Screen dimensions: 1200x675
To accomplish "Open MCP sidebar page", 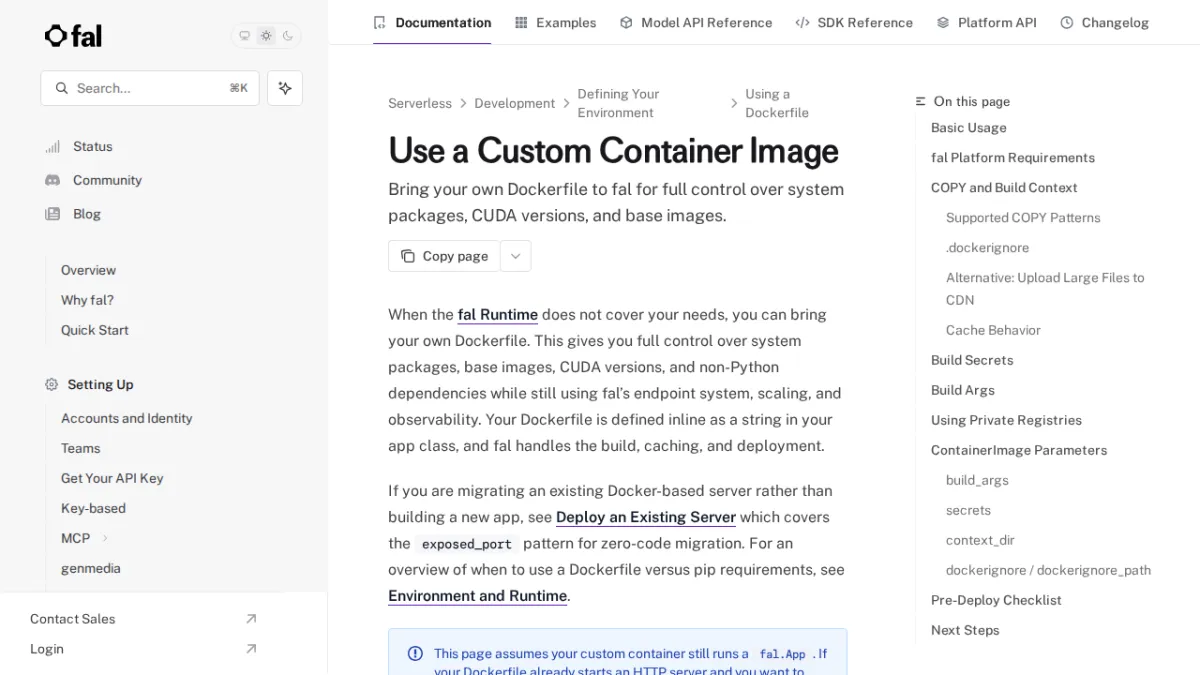I will [76, 538].
